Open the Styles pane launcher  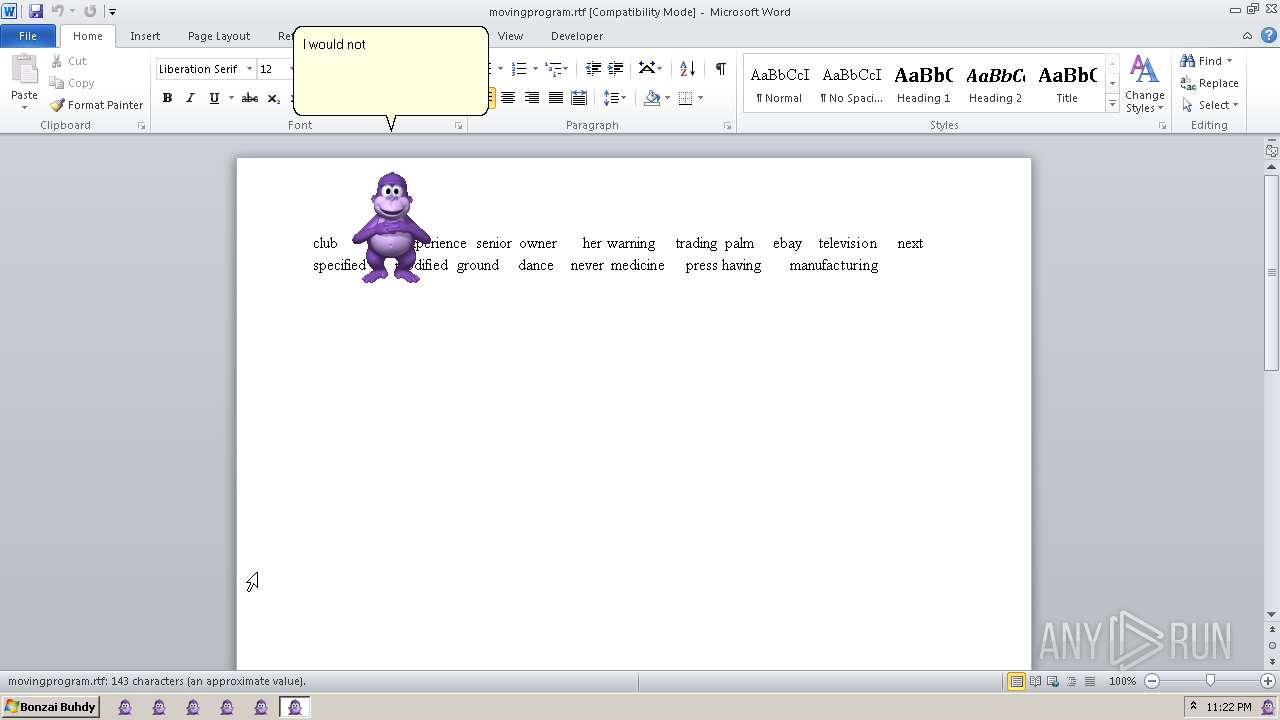pos(1163,126)
